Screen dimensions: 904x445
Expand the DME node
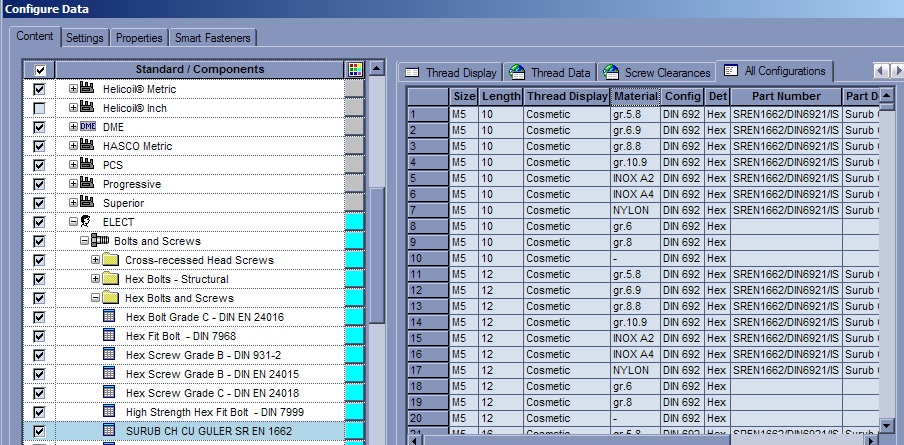coord(73,127)
